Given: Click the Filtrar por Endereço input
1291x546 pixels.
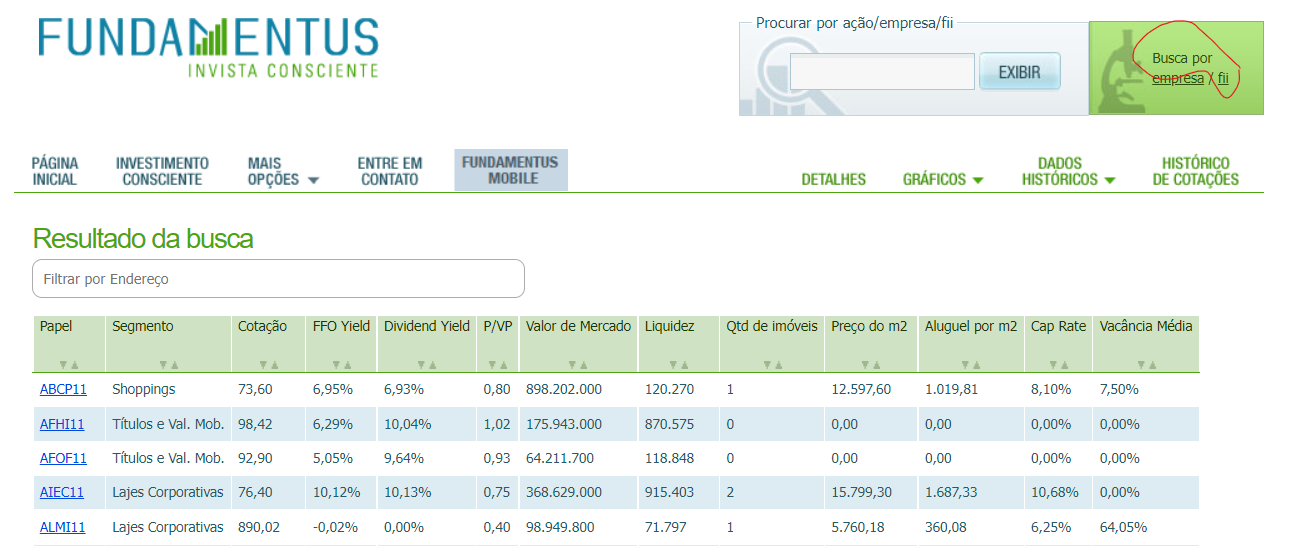Looking at the screenshot, I should tap(278, 279).
